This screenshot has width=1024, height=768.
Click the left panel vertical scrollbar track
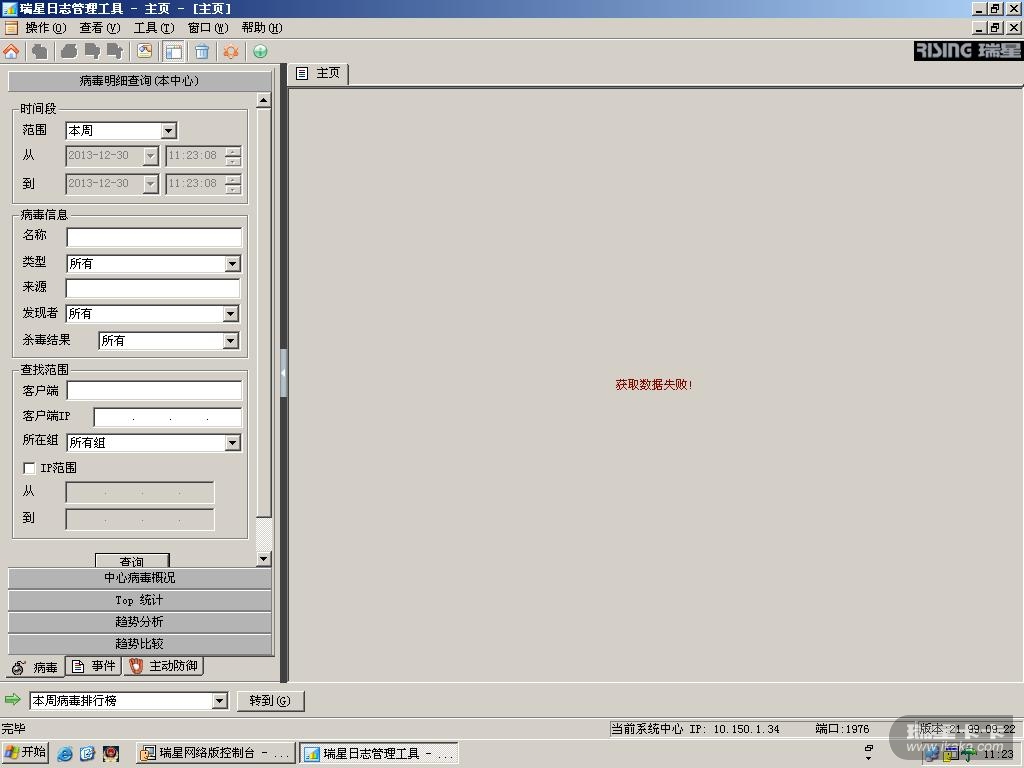click(263, 534)
